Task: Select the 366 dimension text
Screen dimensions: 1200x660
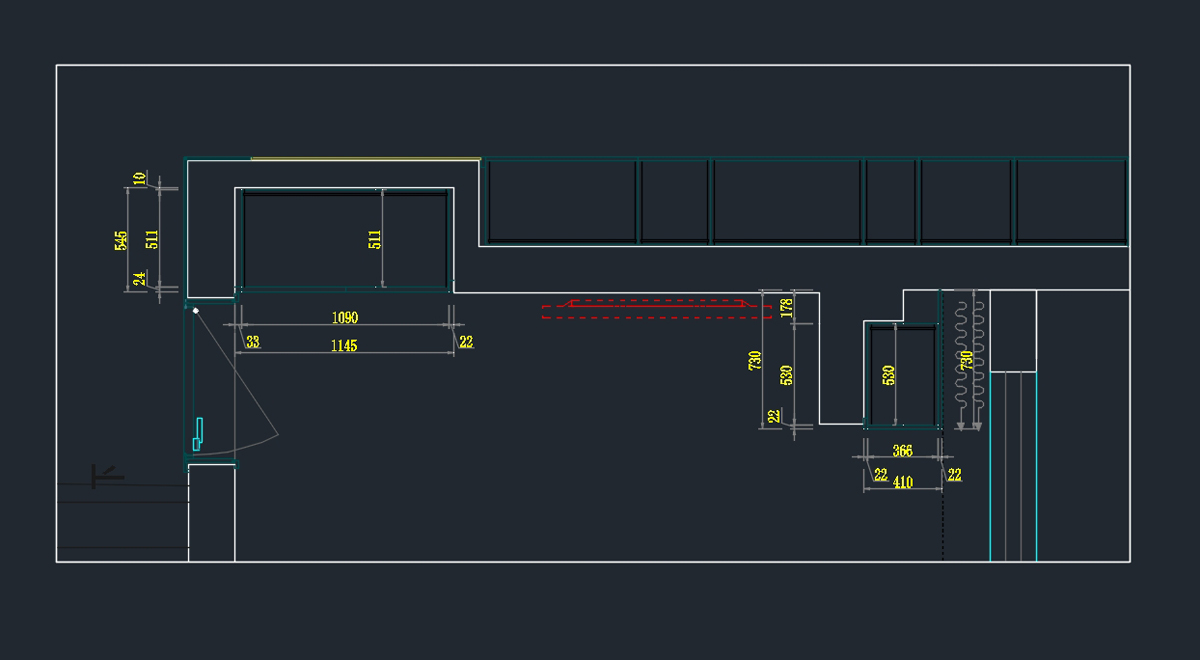Action: tap(902, 451)
